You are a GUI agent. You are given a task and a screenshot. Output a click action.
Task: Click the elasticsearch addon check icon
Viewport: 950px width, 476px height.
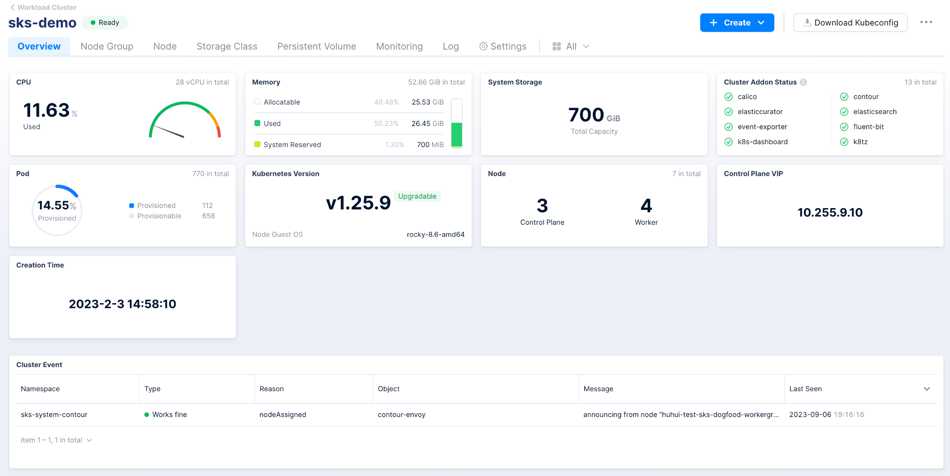(844, 112)
